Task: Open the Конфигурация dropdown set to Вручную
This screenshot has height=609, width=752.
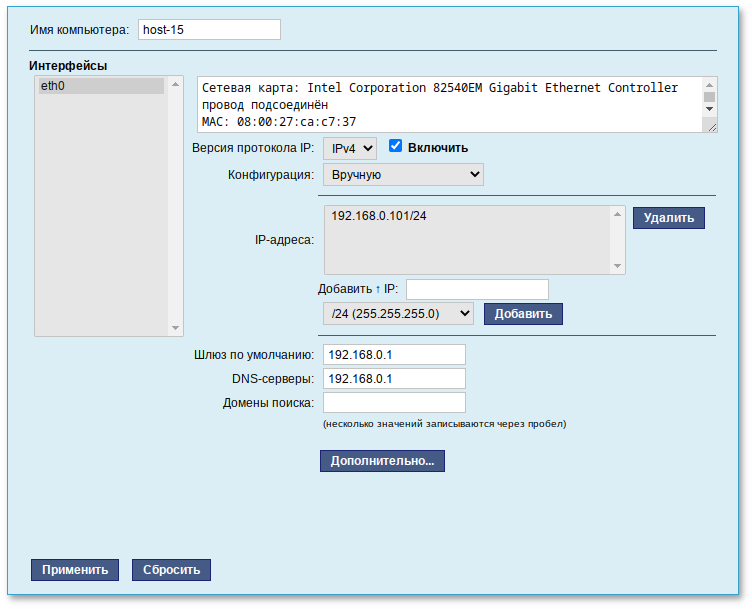Action: (403, 175)
